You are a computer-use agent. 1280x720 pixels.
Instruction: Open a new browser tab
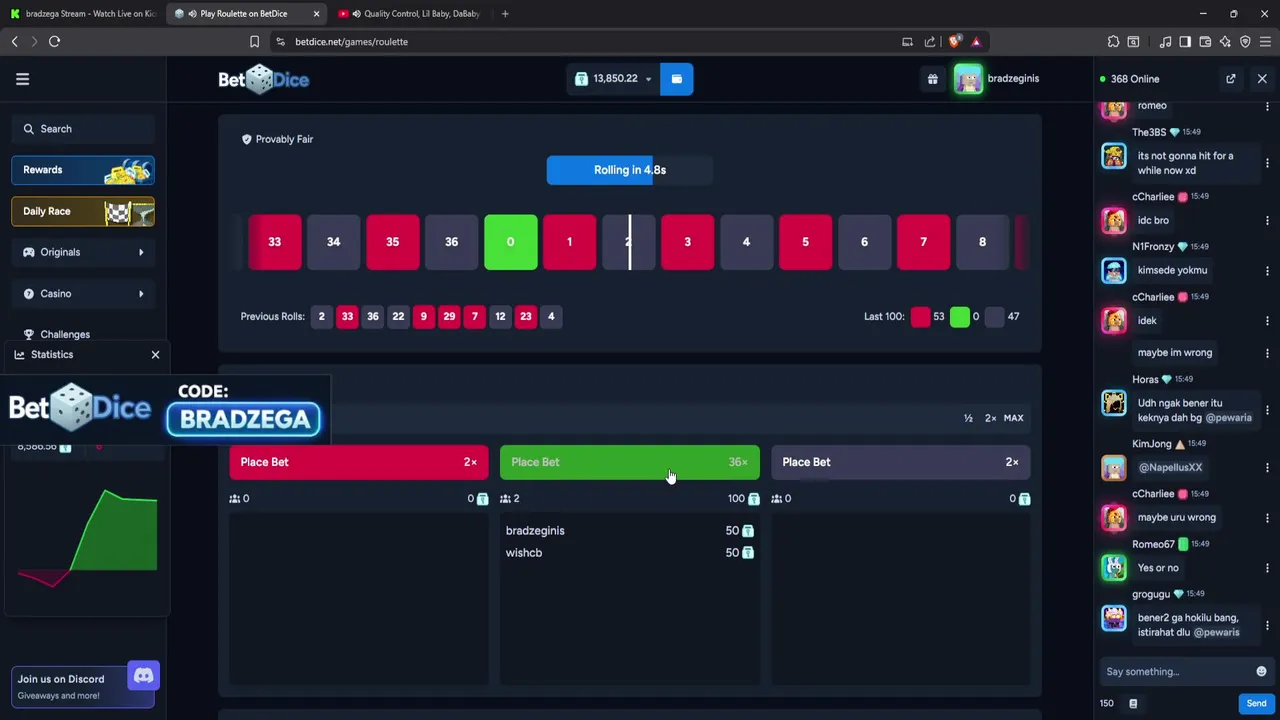click(x=505, y=14)
